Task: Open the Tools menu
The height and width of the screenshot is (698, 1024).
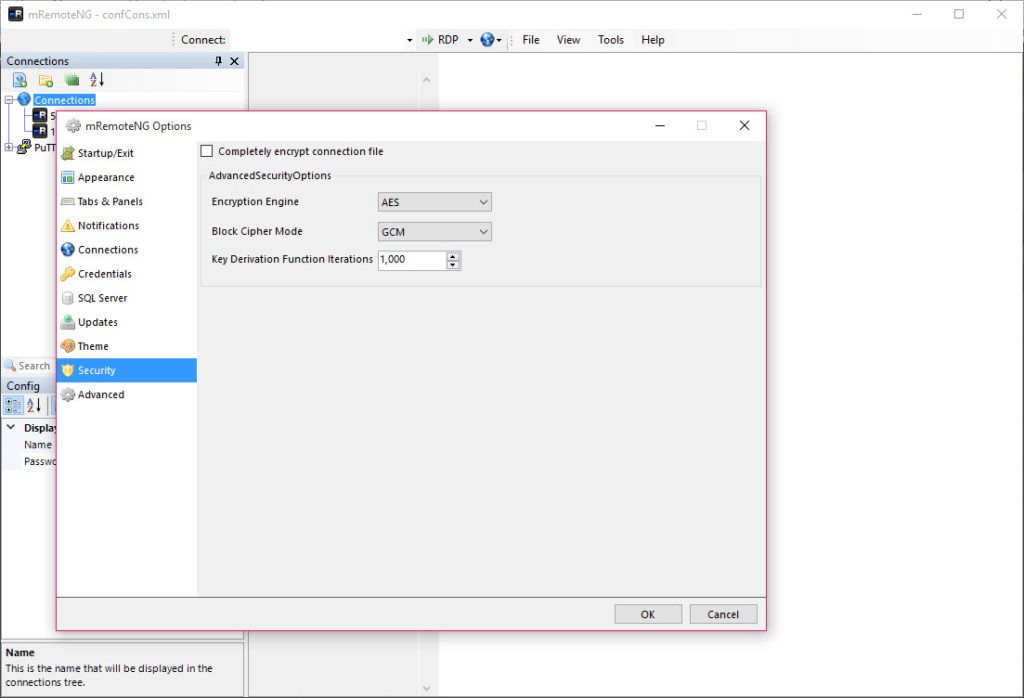Action: (x=611, y=40)
